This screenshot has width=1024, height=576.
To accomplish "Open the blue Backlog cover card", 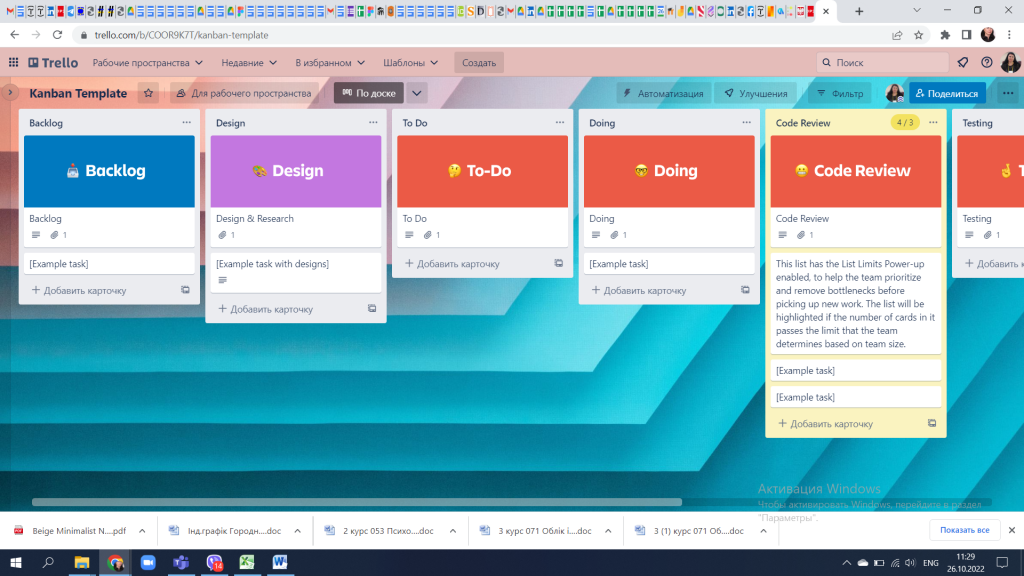I will click(109, 191).
